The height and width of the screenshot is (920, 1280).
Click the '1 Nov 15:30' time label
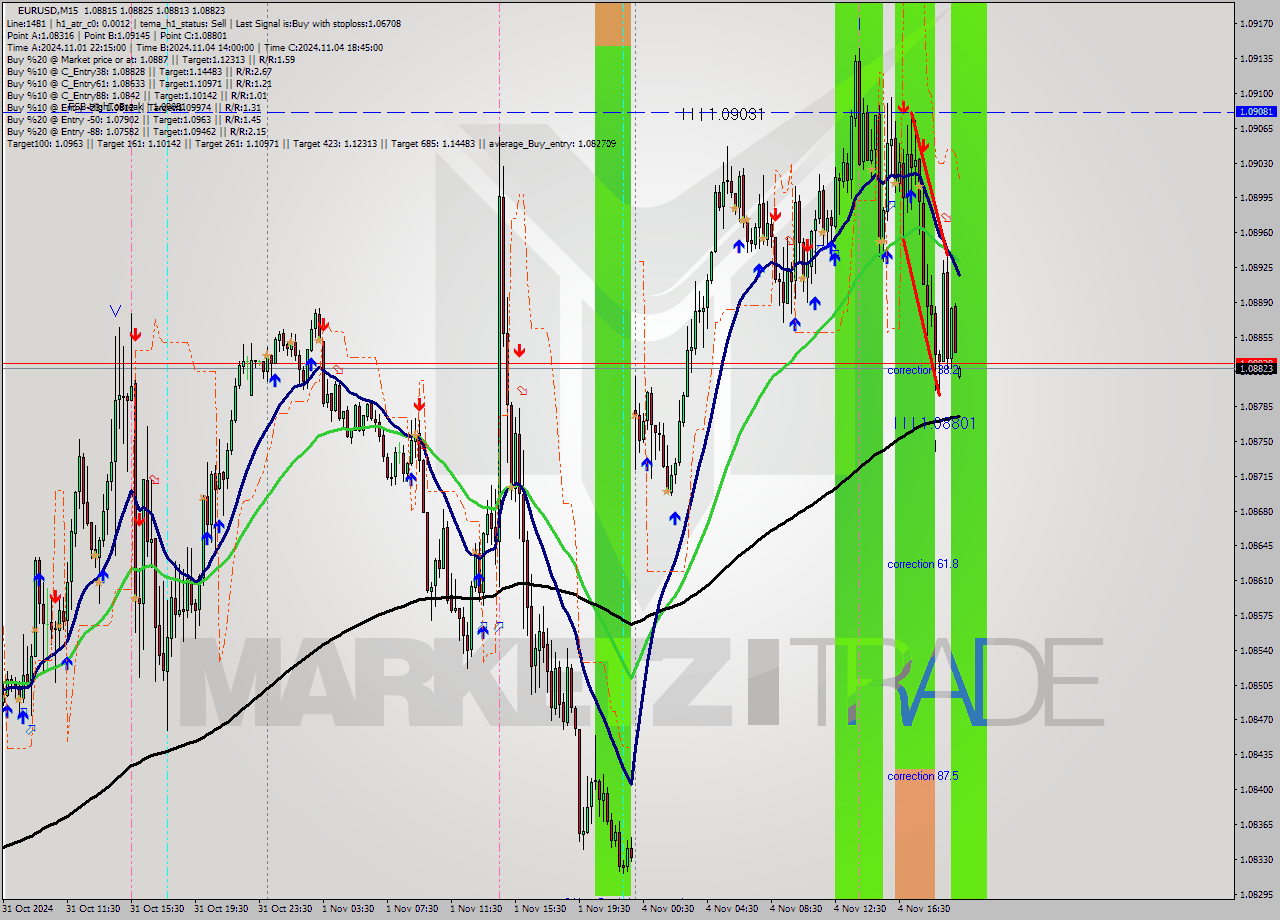[540, 909]
